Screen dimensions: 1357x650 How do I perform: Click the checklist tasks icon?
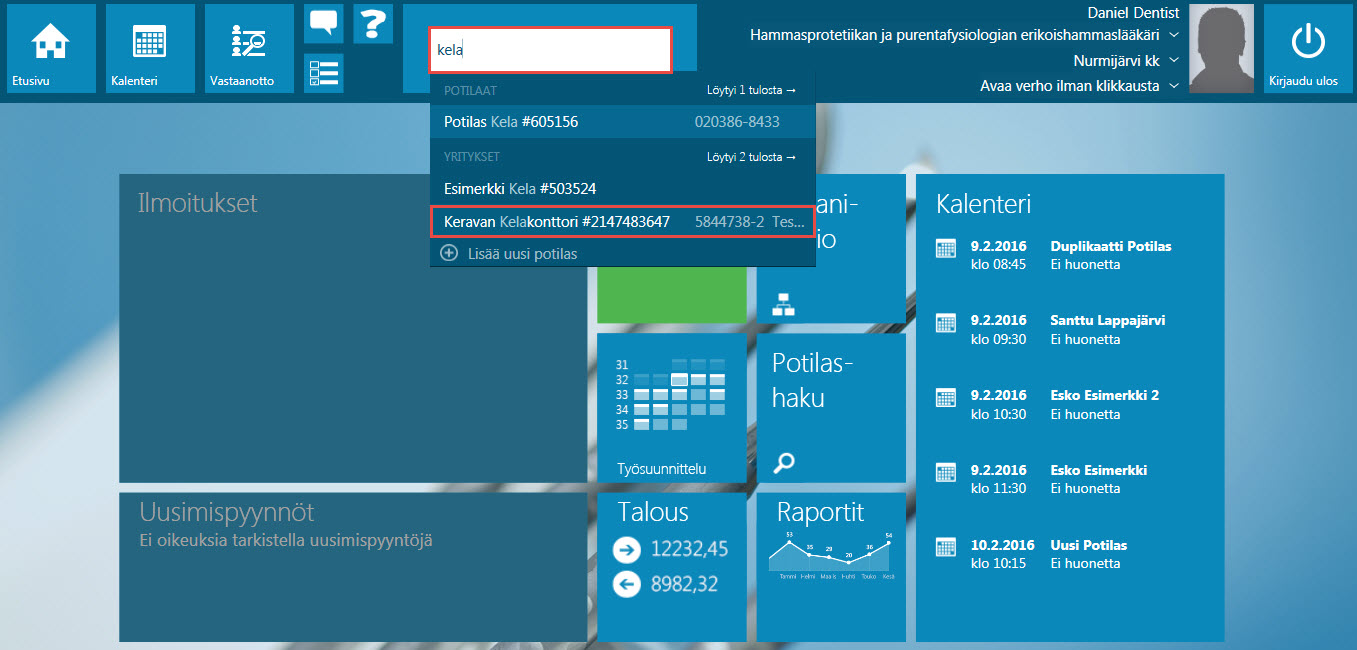point(323,73)
